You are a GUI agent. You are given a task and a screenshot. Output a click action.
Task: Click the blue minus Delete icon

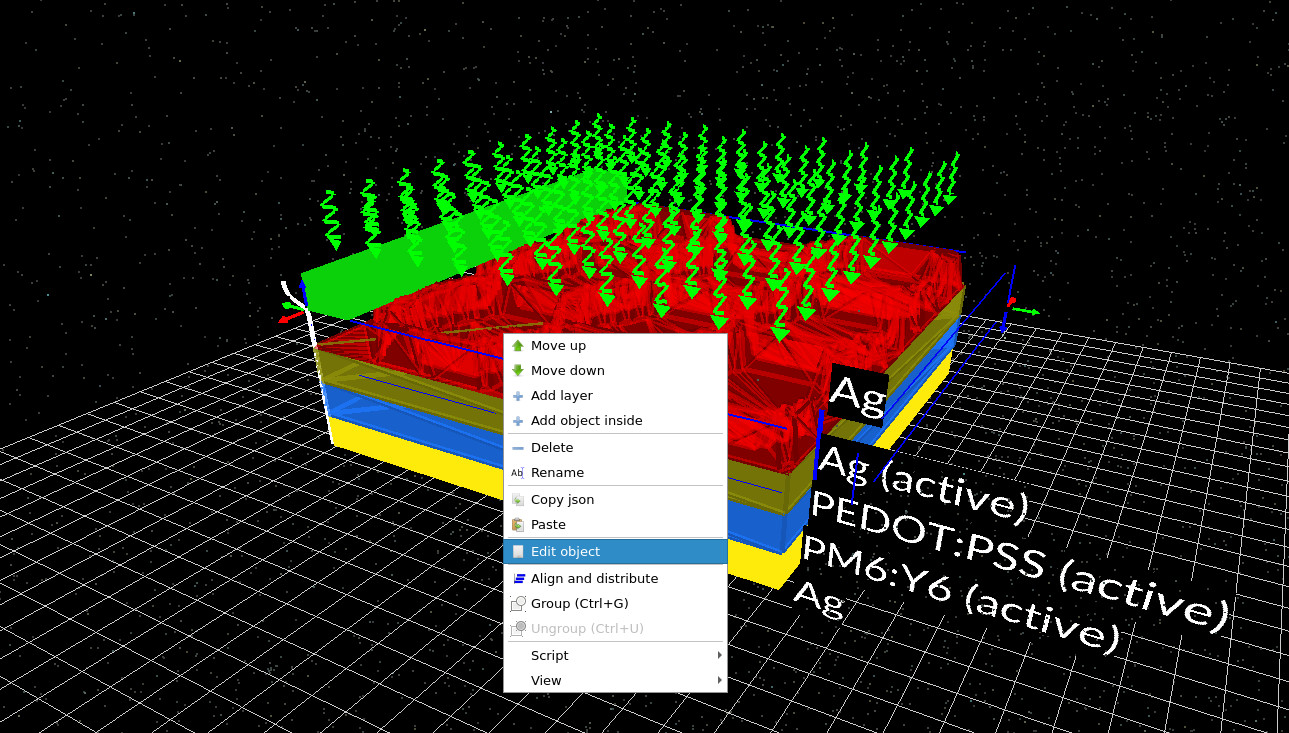(519, 447)
